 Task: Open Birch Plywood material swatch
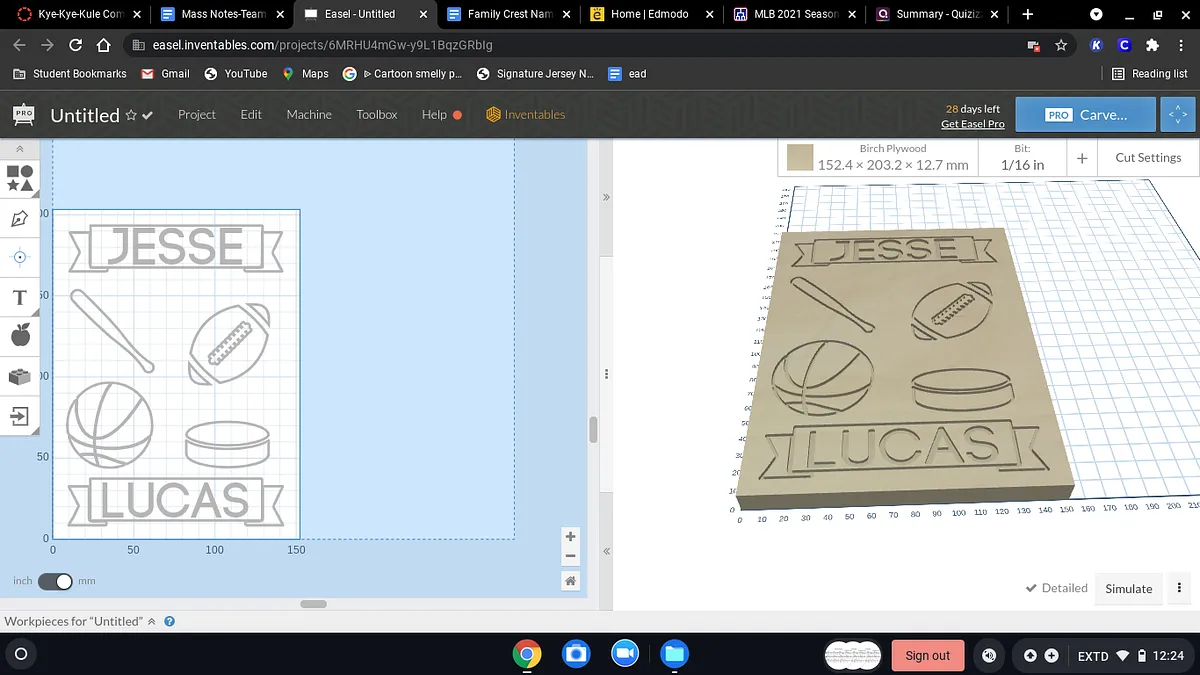(x=799, y=158)
